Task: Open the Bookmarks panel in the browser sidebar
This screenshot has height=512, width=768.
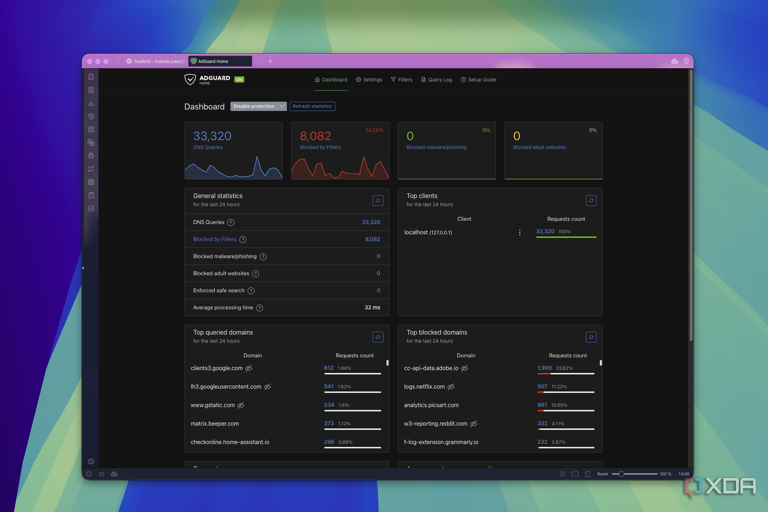Action: (x=91, y=77)
